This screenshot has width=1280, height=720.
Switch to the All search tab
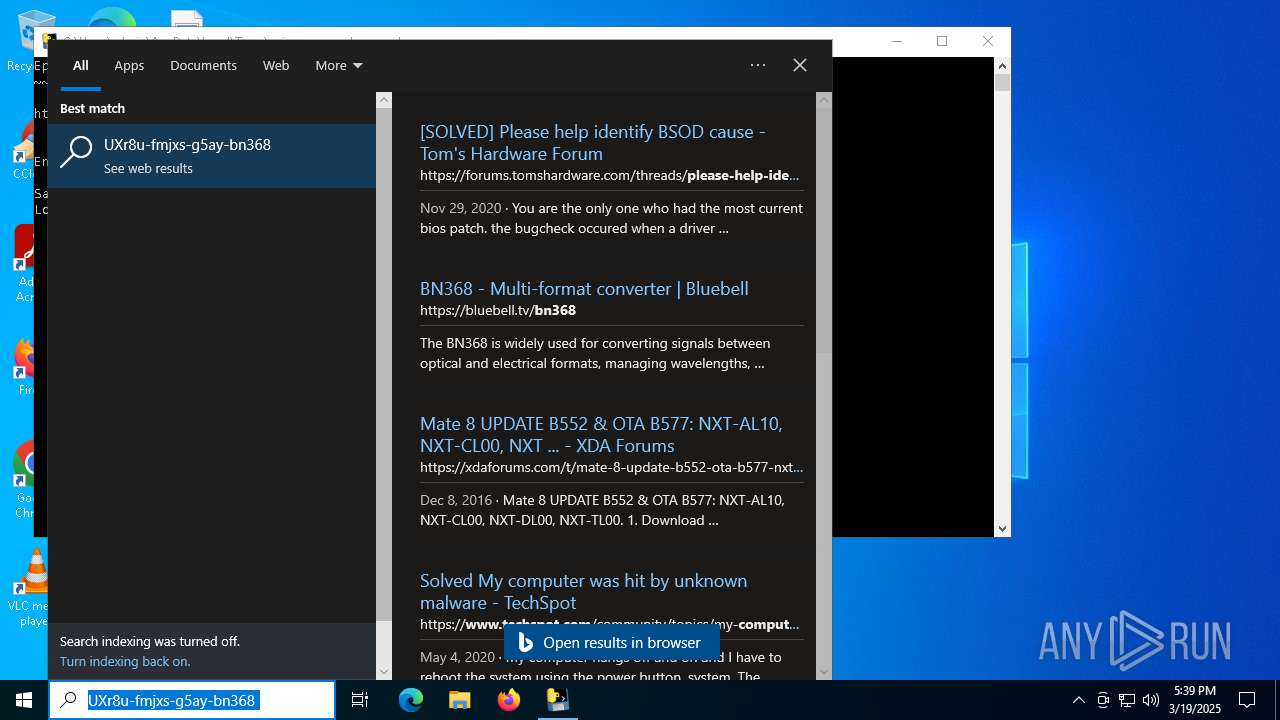click(81, 65)
